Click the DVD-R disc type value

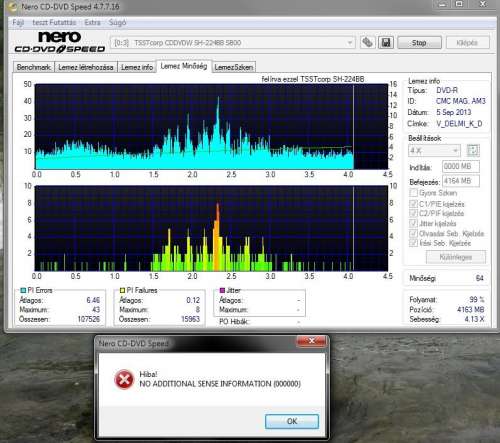(447, 90)
